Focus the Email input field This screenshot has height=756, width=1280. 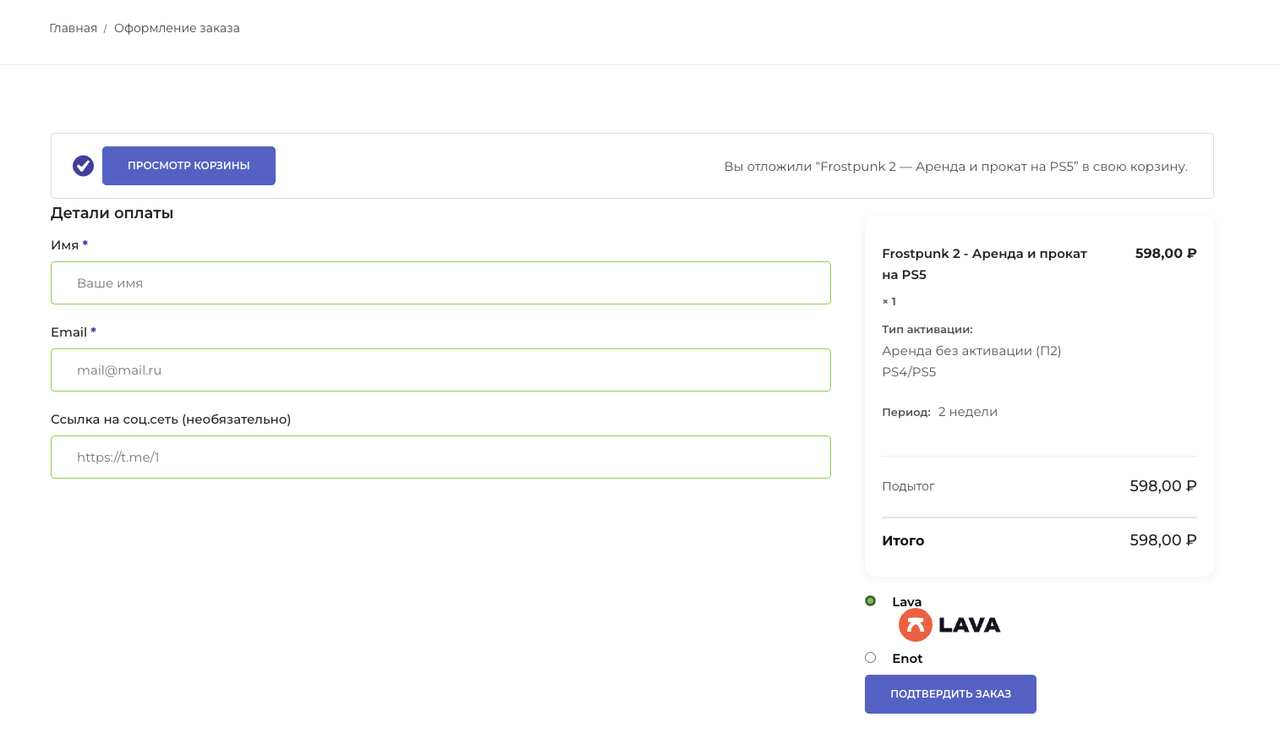point(441,370)
